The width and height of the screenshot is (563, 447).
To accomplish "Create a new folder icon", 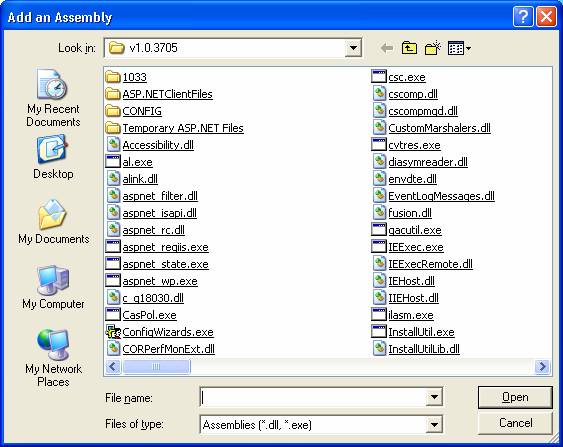I will click(432, 48).
